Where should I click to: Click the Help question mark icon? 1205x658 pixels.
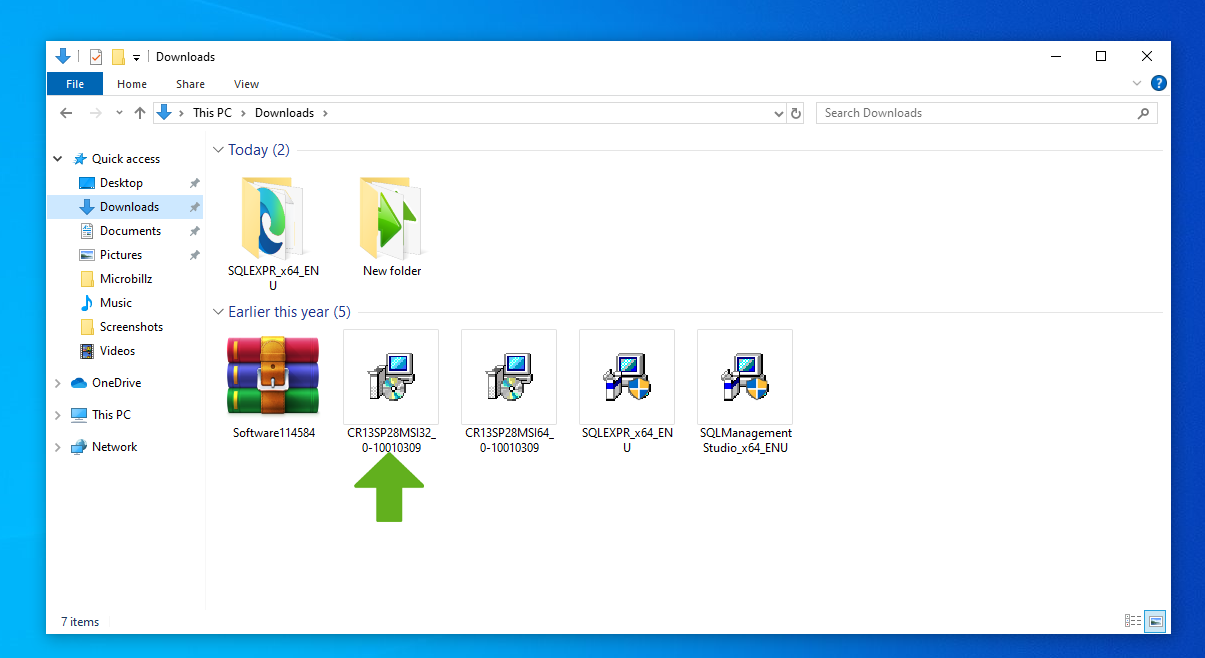pyautogui.click(x=1158, y=84)
